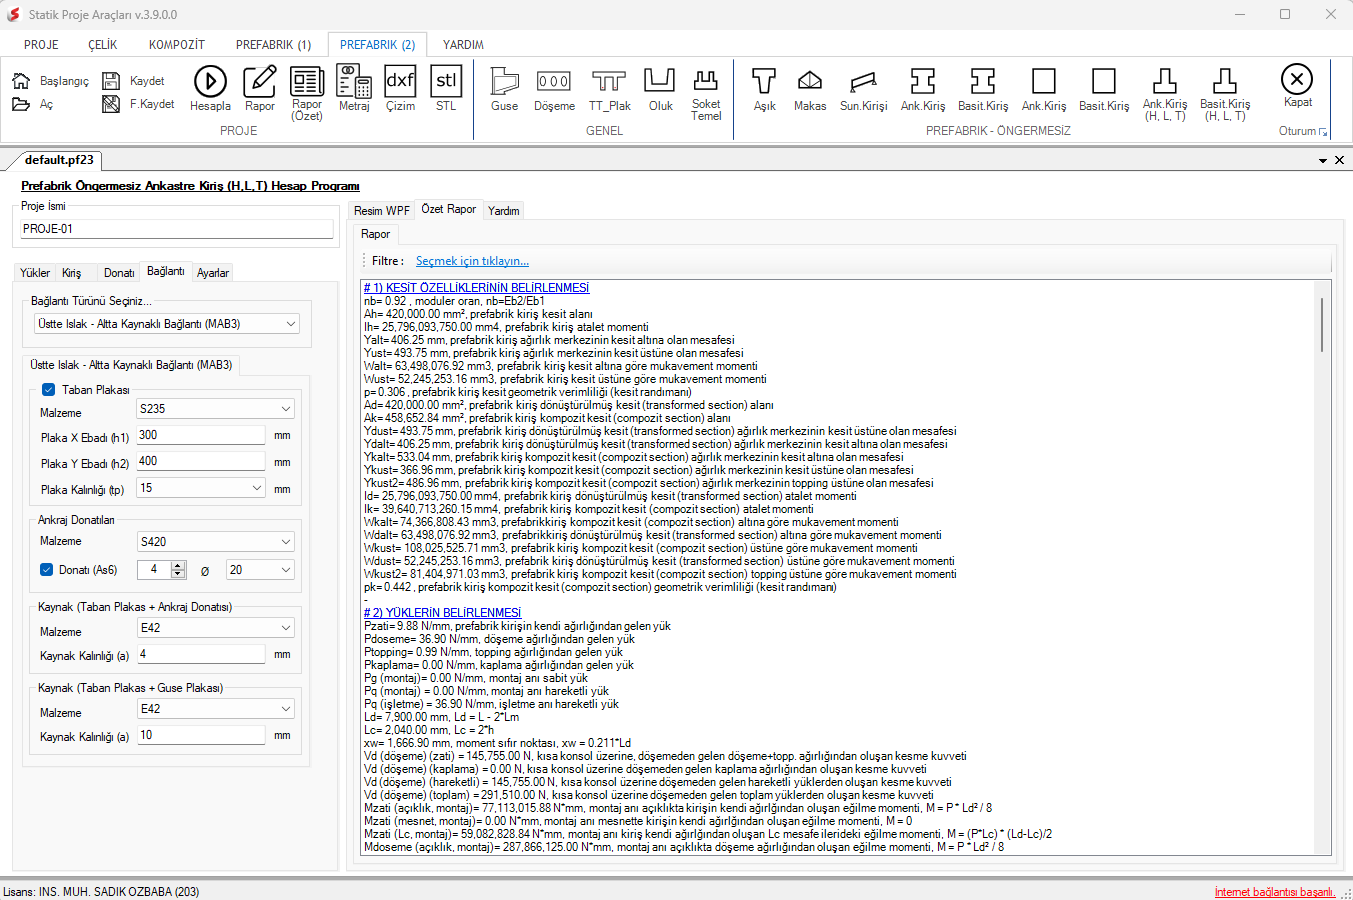This screenshot has height=900, width=1353.
Task: Click the Plaka X Ebadı (h1) input field
Action: pos(201,435)
